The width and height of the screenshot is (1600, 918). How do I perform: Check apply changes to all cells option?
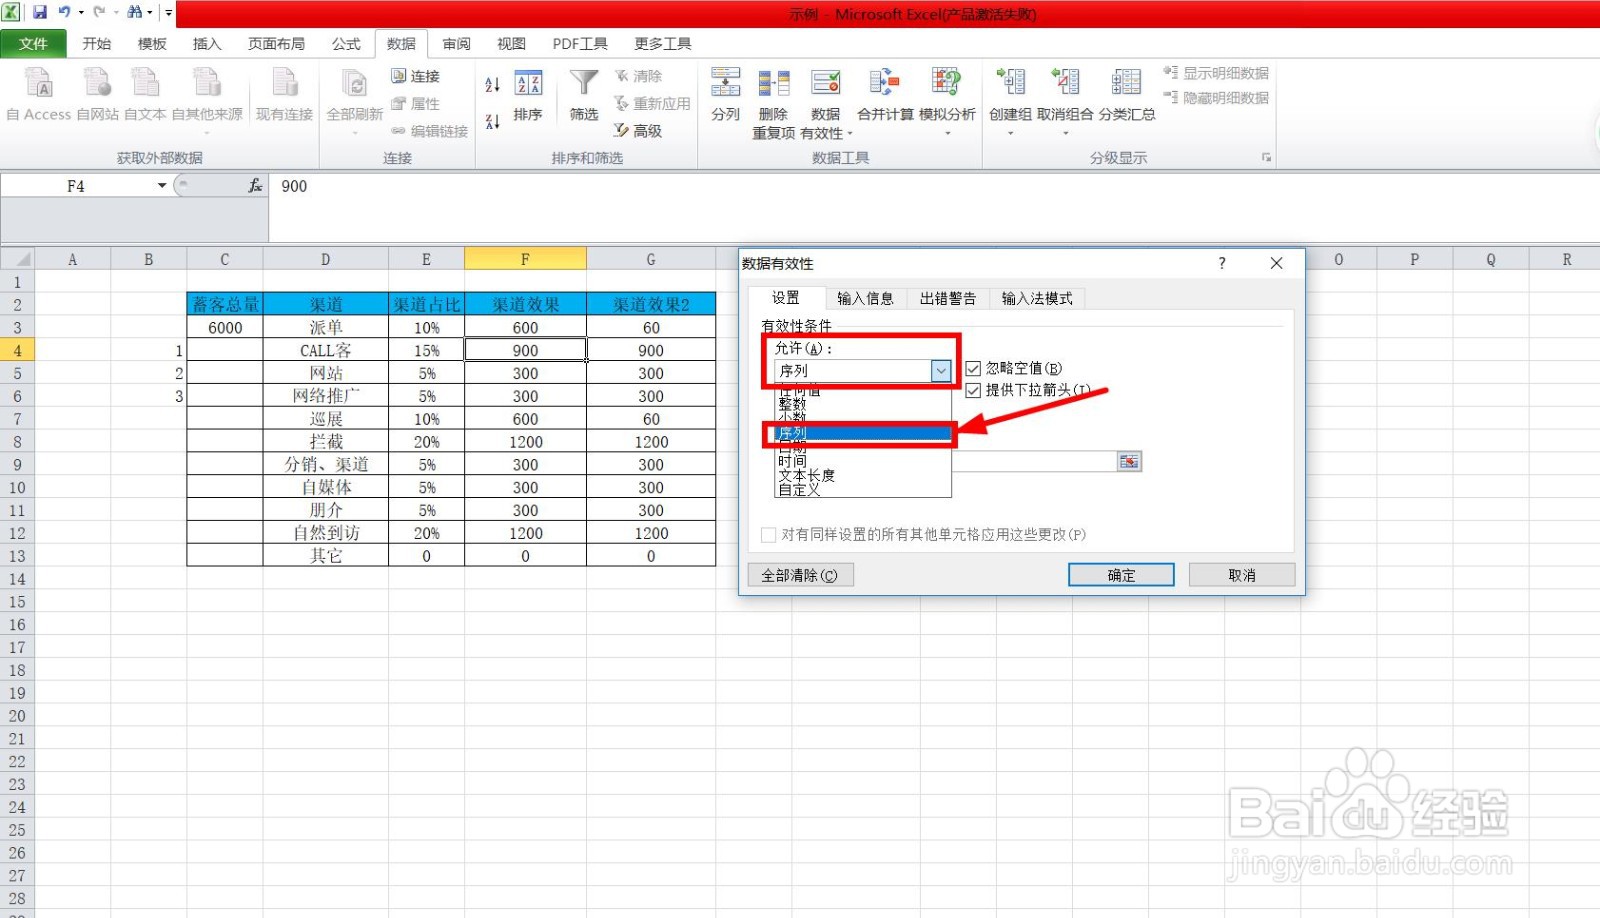[x=768, y=535]
